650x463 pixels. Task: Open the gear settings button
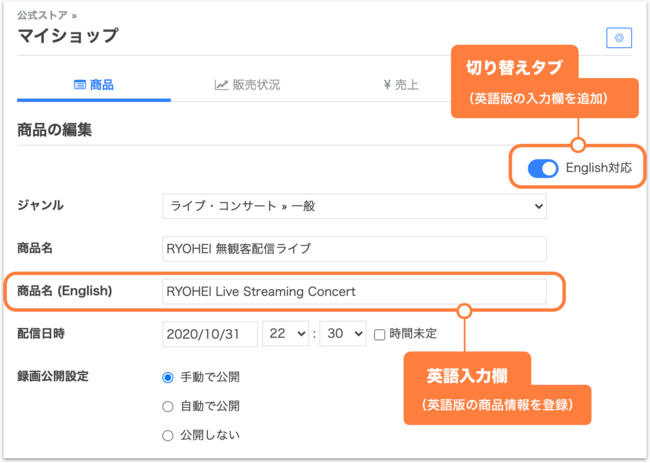point(619,38)
